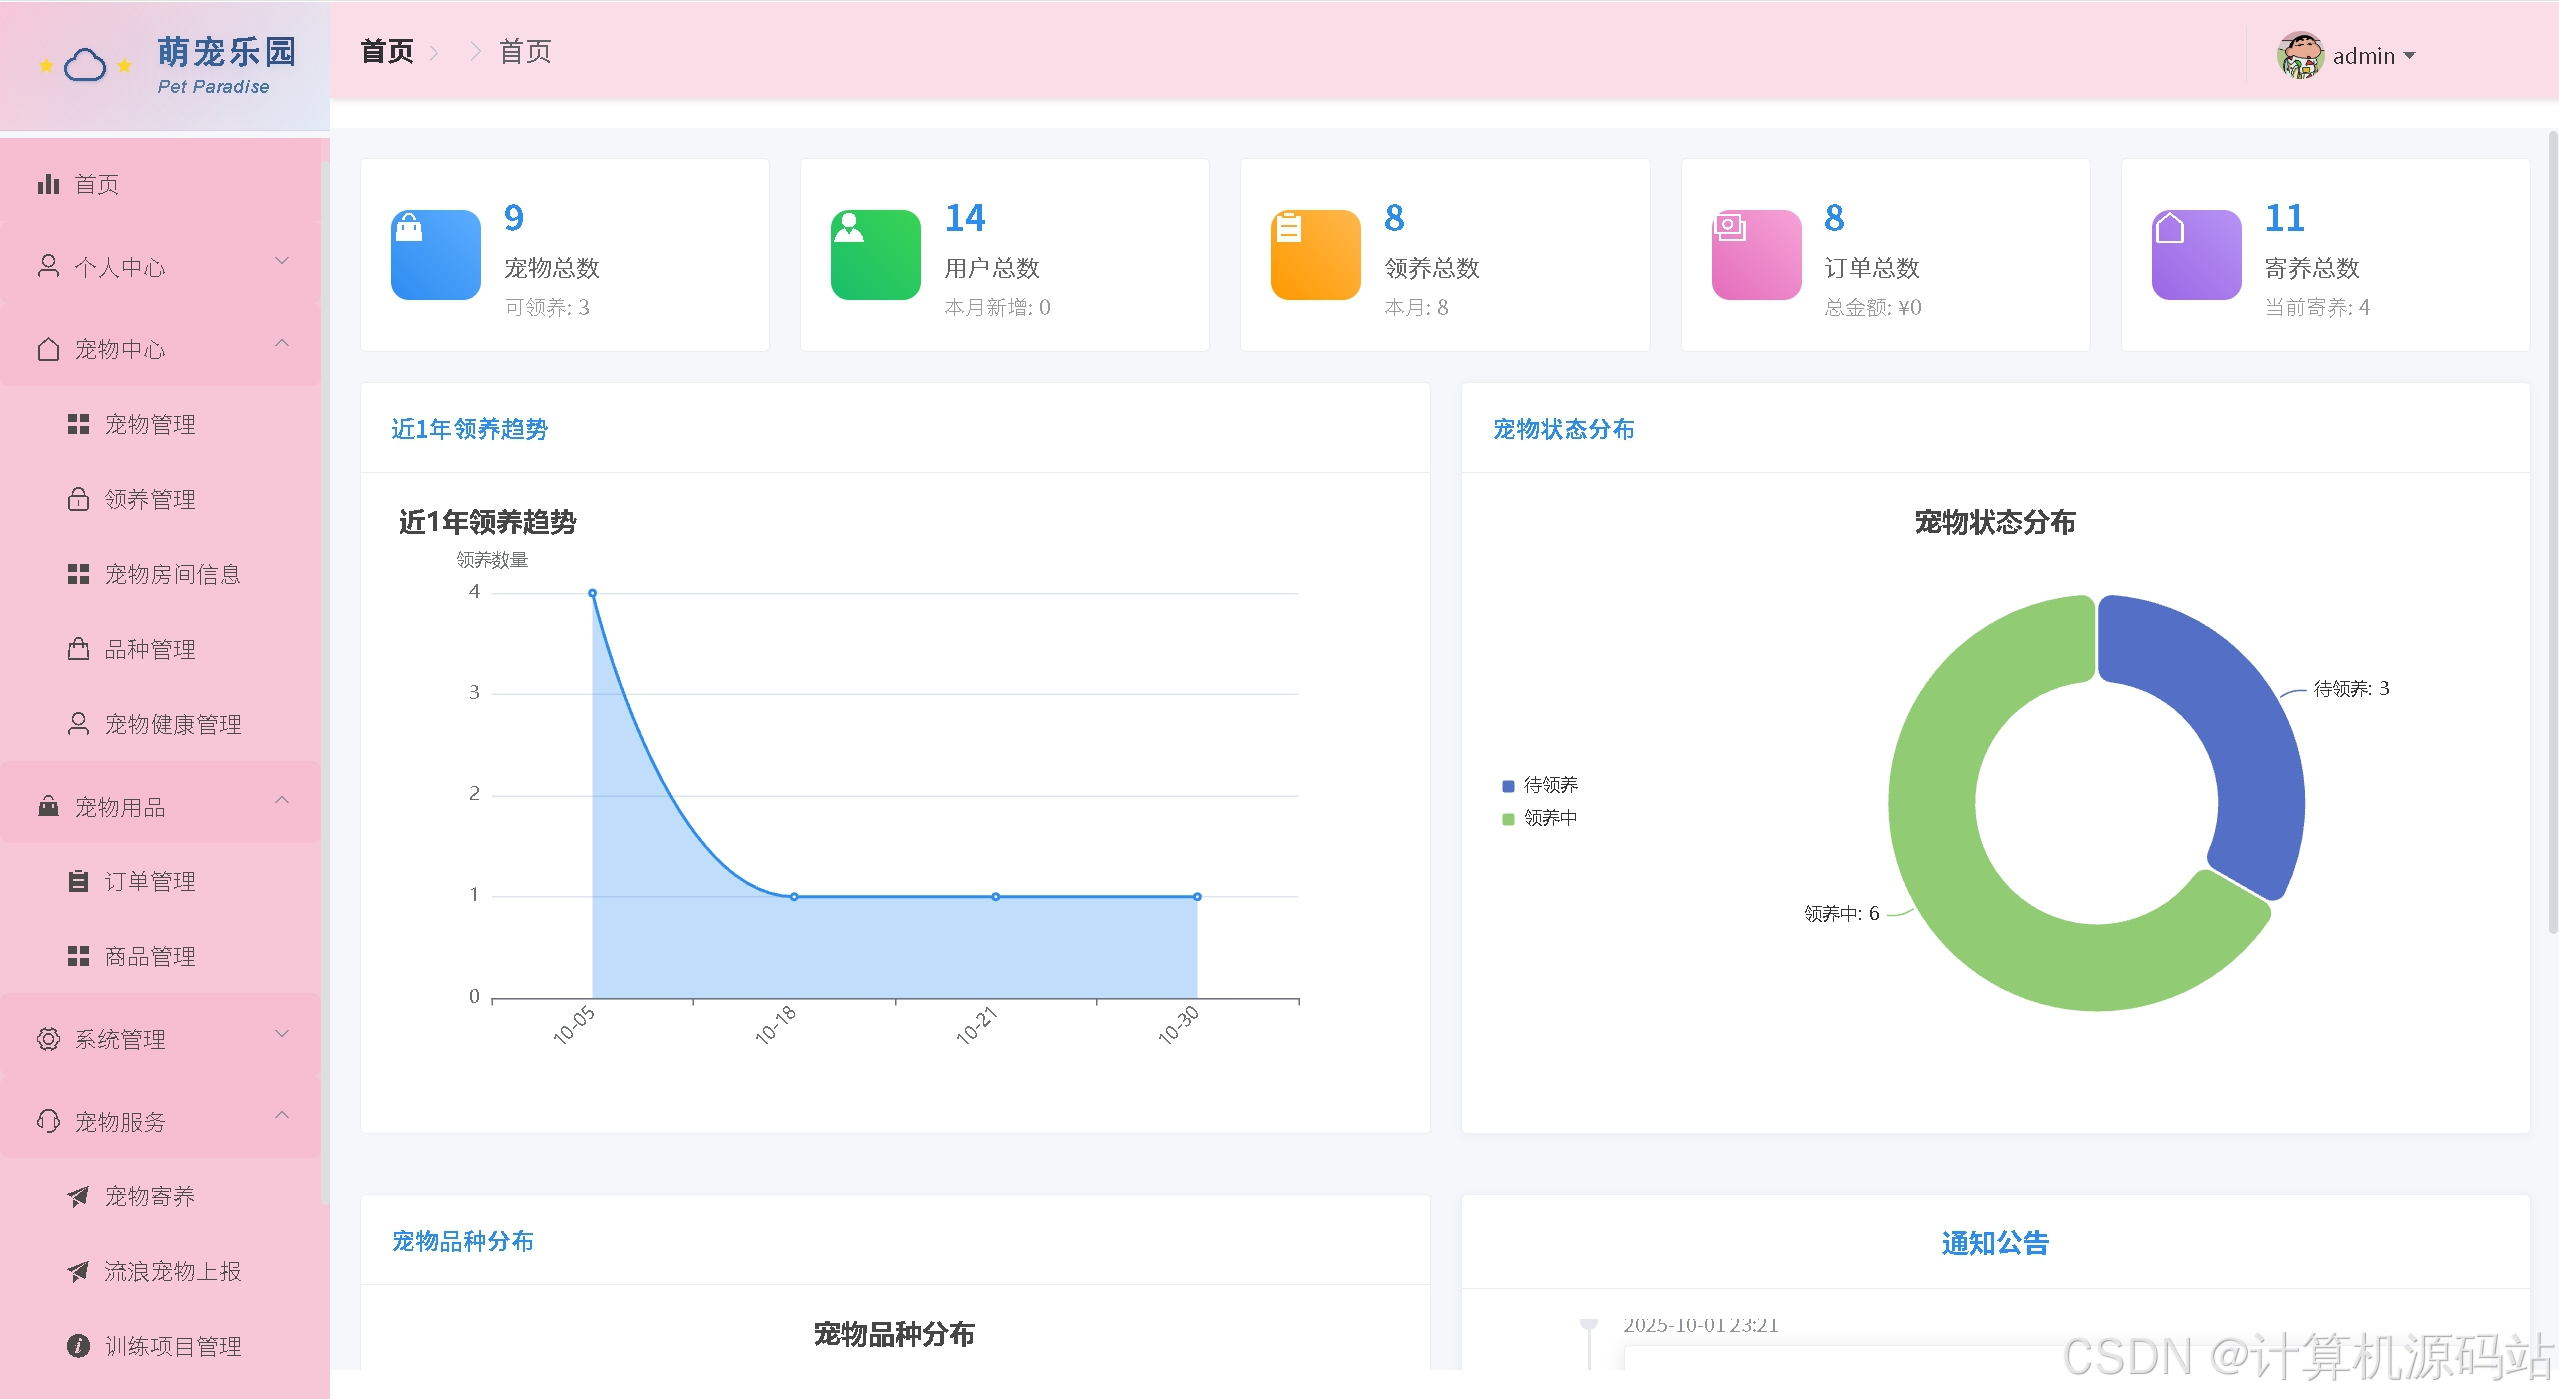This screenshot has height=1399, width=2559.
Task: Click the 宠物品种分布 panel title
Action: [462, 1241]
